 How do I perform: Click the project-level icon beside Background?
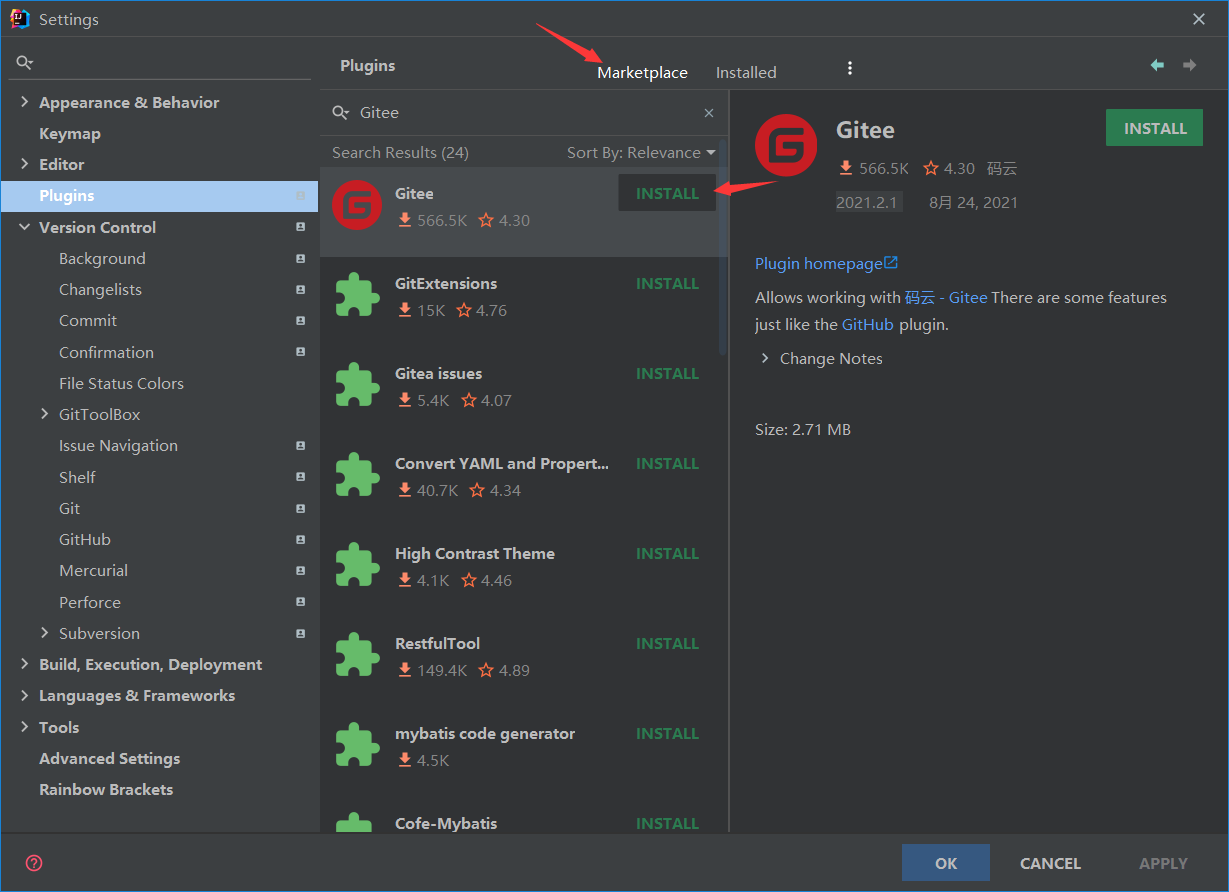pos(300,258)
